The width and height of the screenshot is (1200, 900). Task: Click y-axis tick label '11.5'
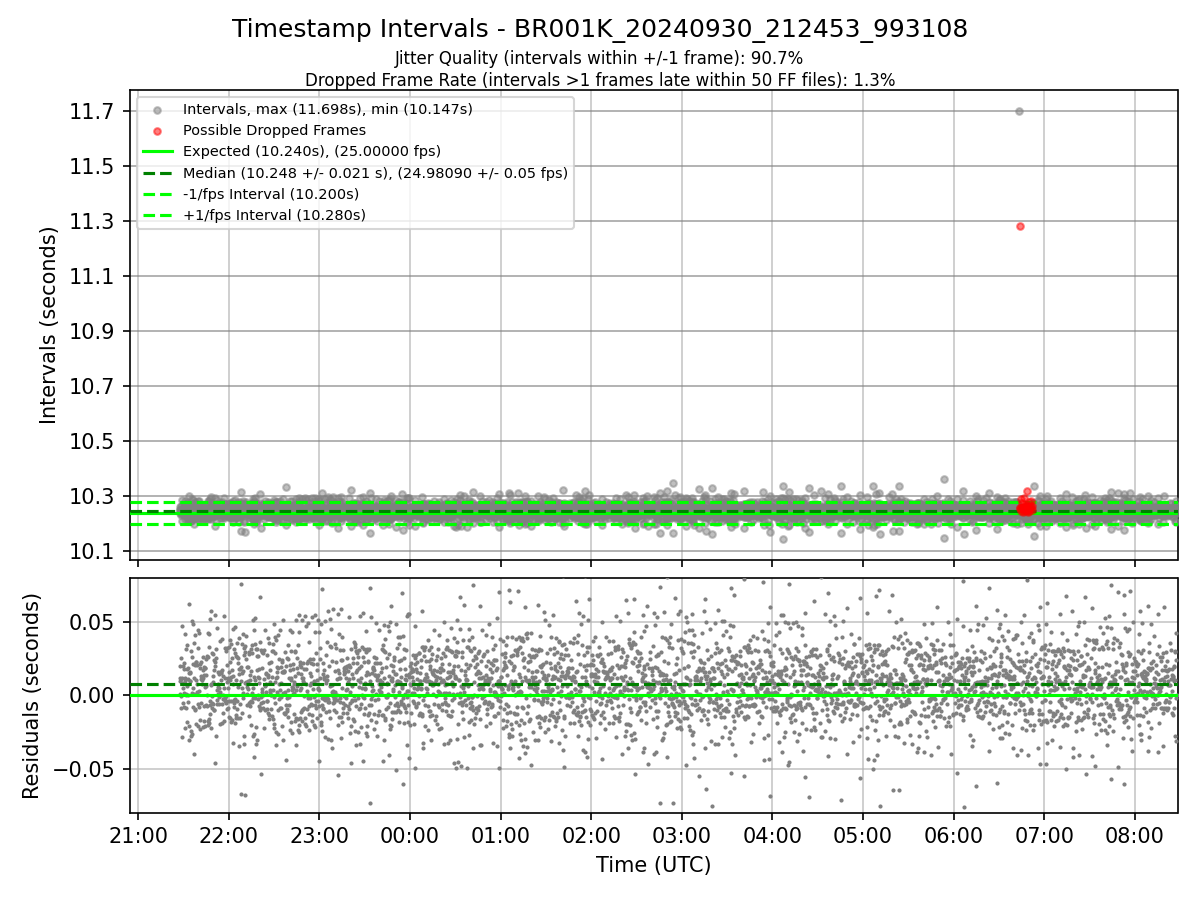click(93, 166)
